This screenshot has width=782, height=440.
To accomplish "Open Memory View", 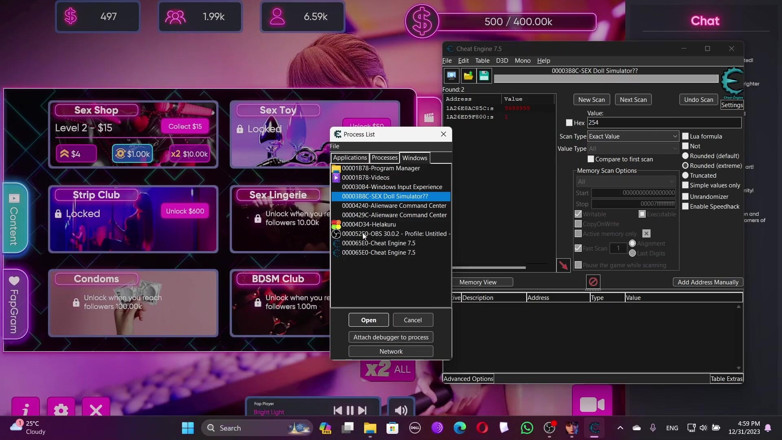I will tap(478, 282).
